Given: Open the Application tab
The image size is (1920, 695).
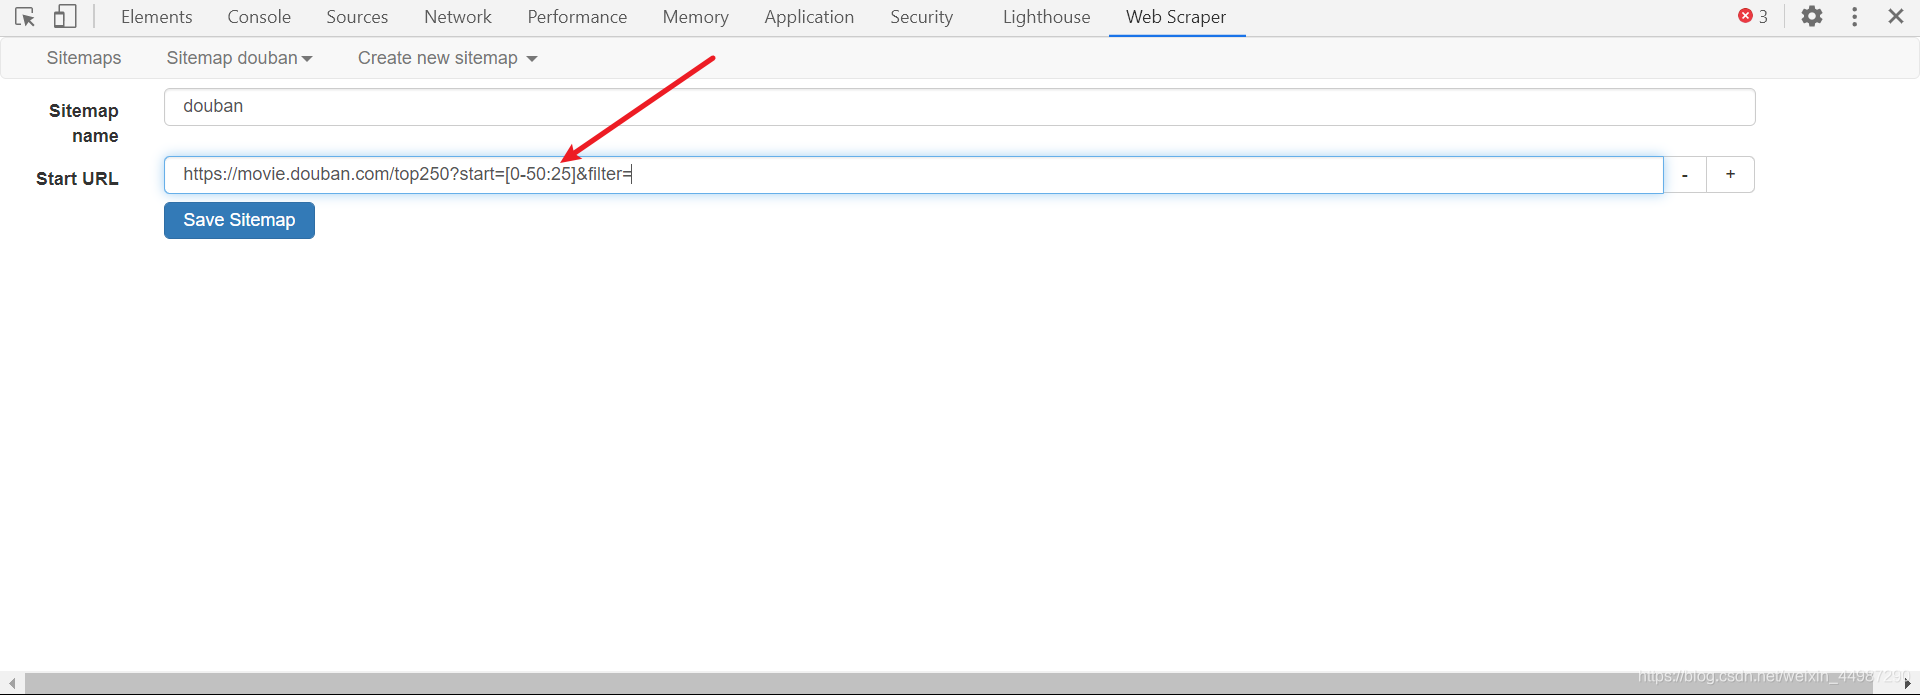Looking at the screenshot, I should (x=809, y=17).
